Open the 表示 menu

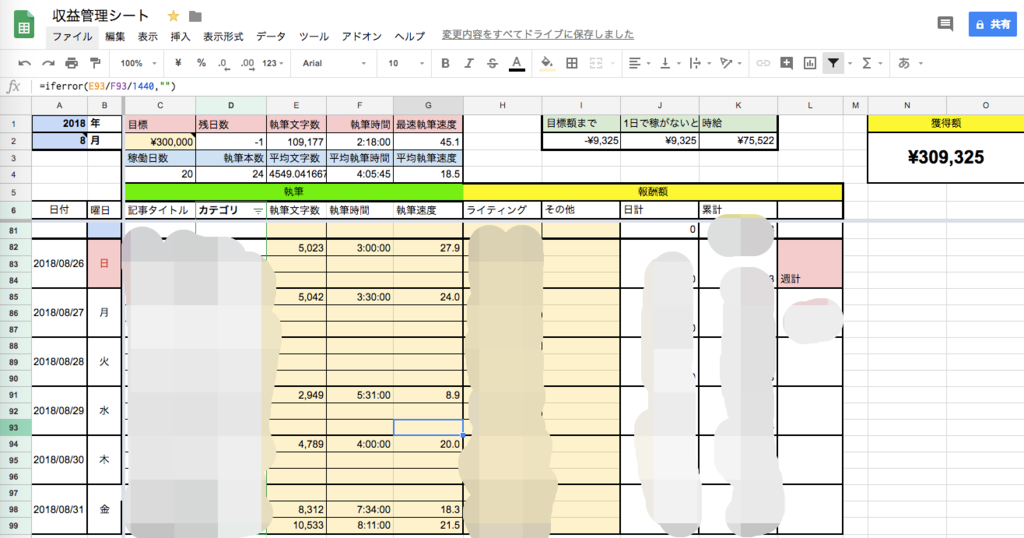pos(148,37)
